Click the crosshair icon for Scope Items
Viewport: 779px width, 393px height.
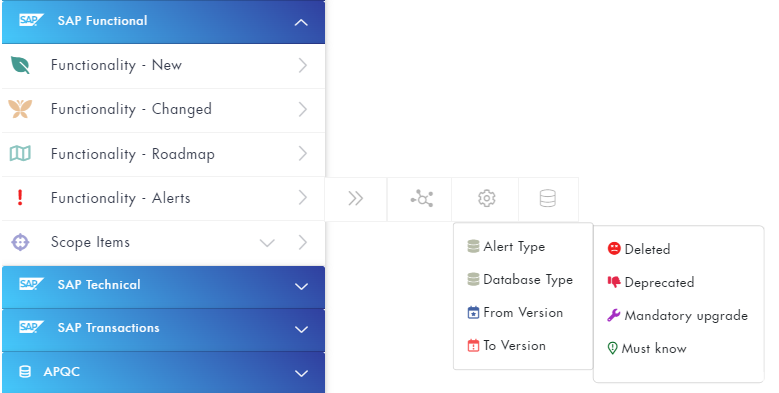click(20, 242)
